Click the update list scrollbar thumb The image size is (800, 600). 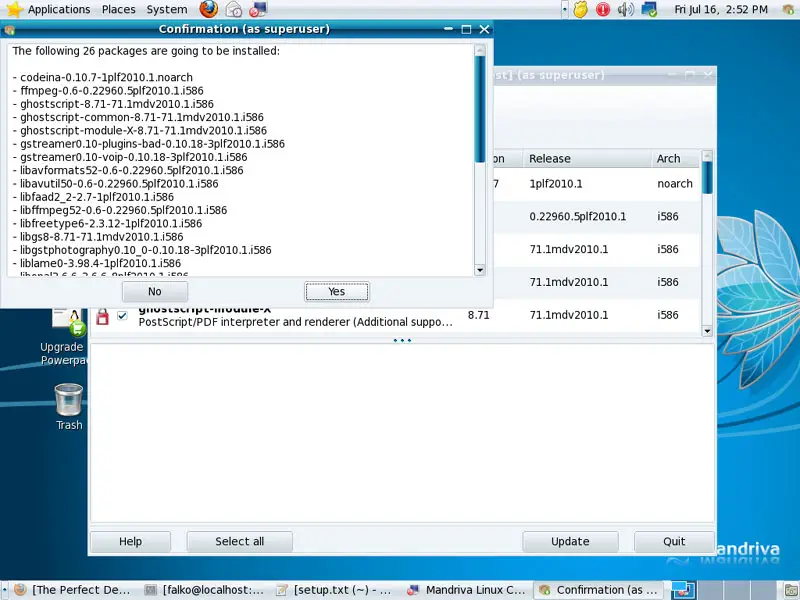tap(707, 178)
